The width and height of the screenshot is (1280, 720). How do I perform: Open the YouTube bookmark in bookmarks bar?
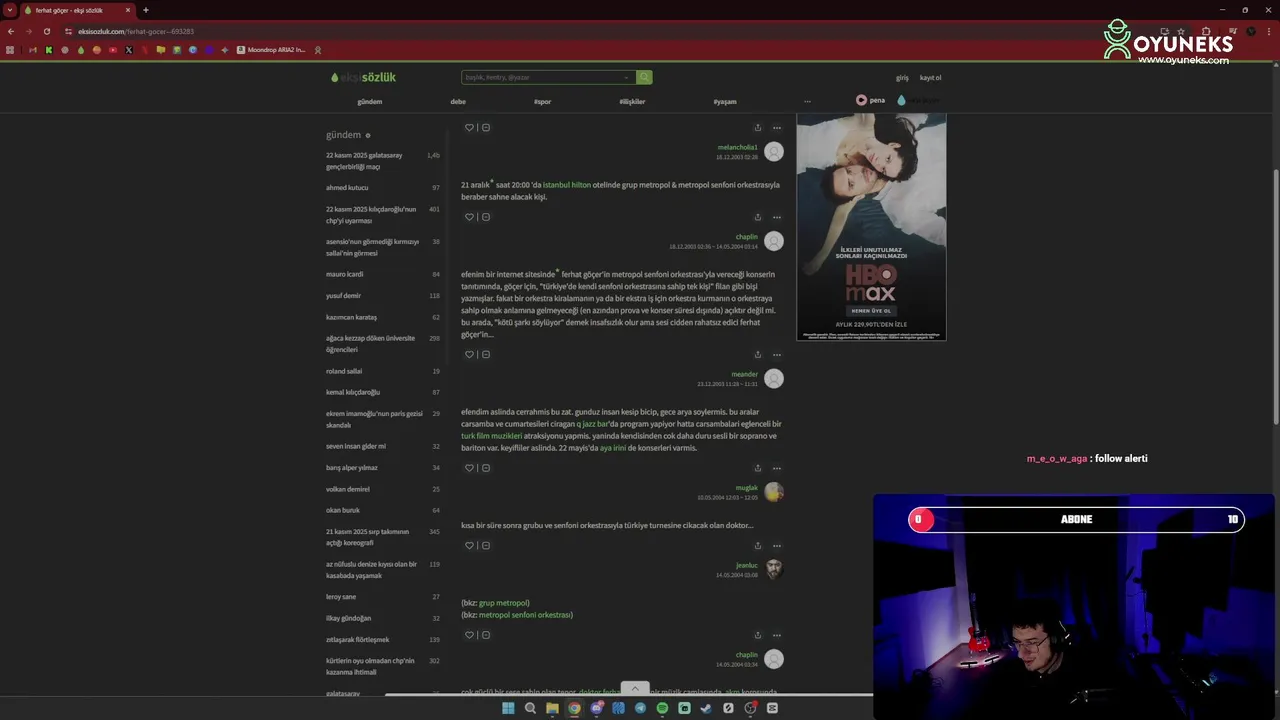tap(113, 50)
